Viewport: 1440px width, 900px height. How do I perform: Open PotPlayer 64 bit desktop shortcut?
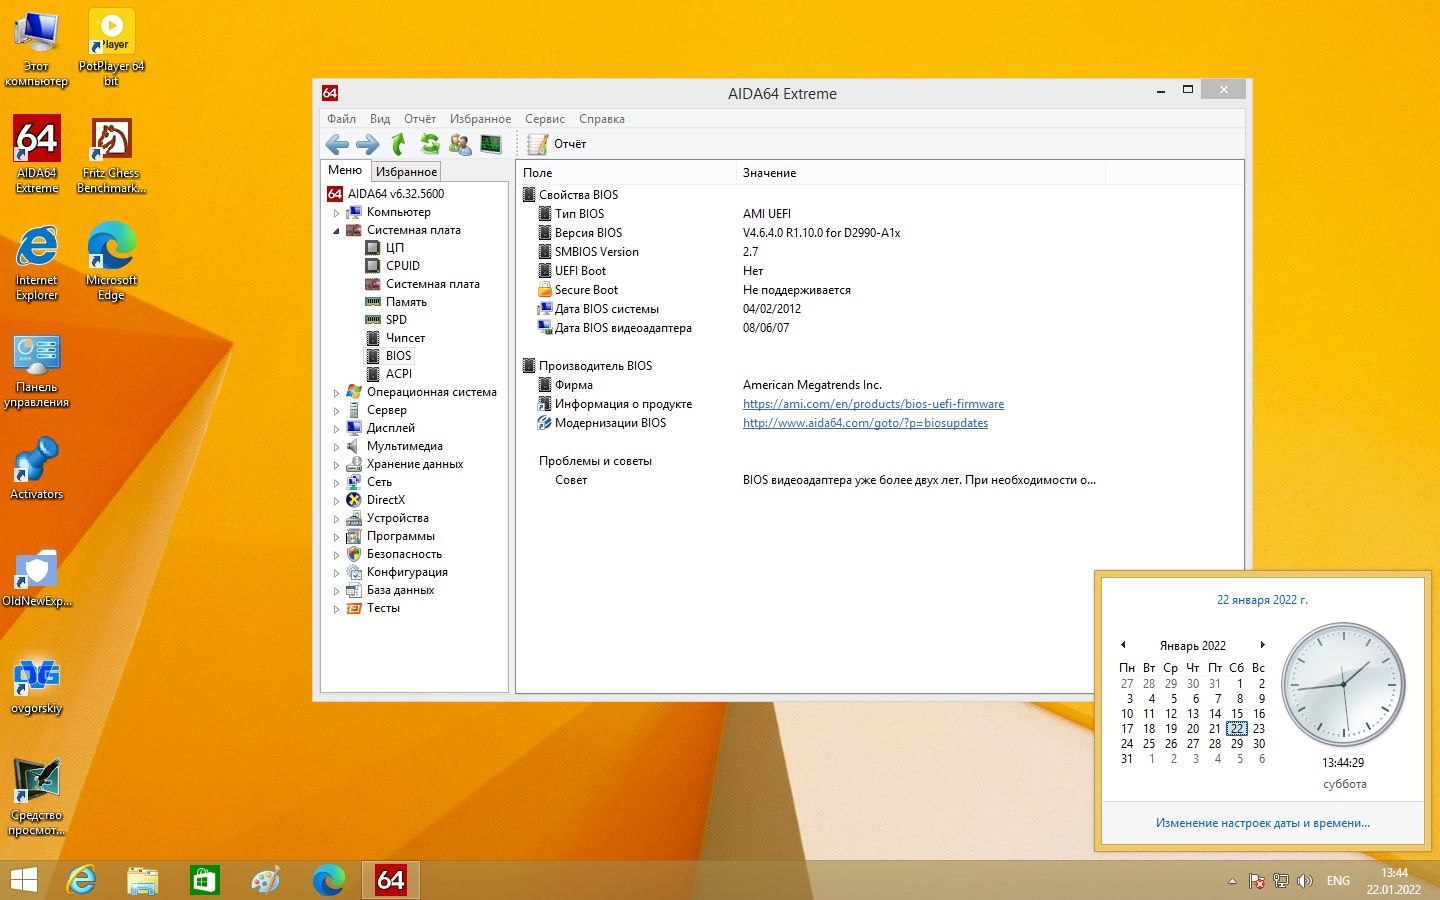point(111,47)
